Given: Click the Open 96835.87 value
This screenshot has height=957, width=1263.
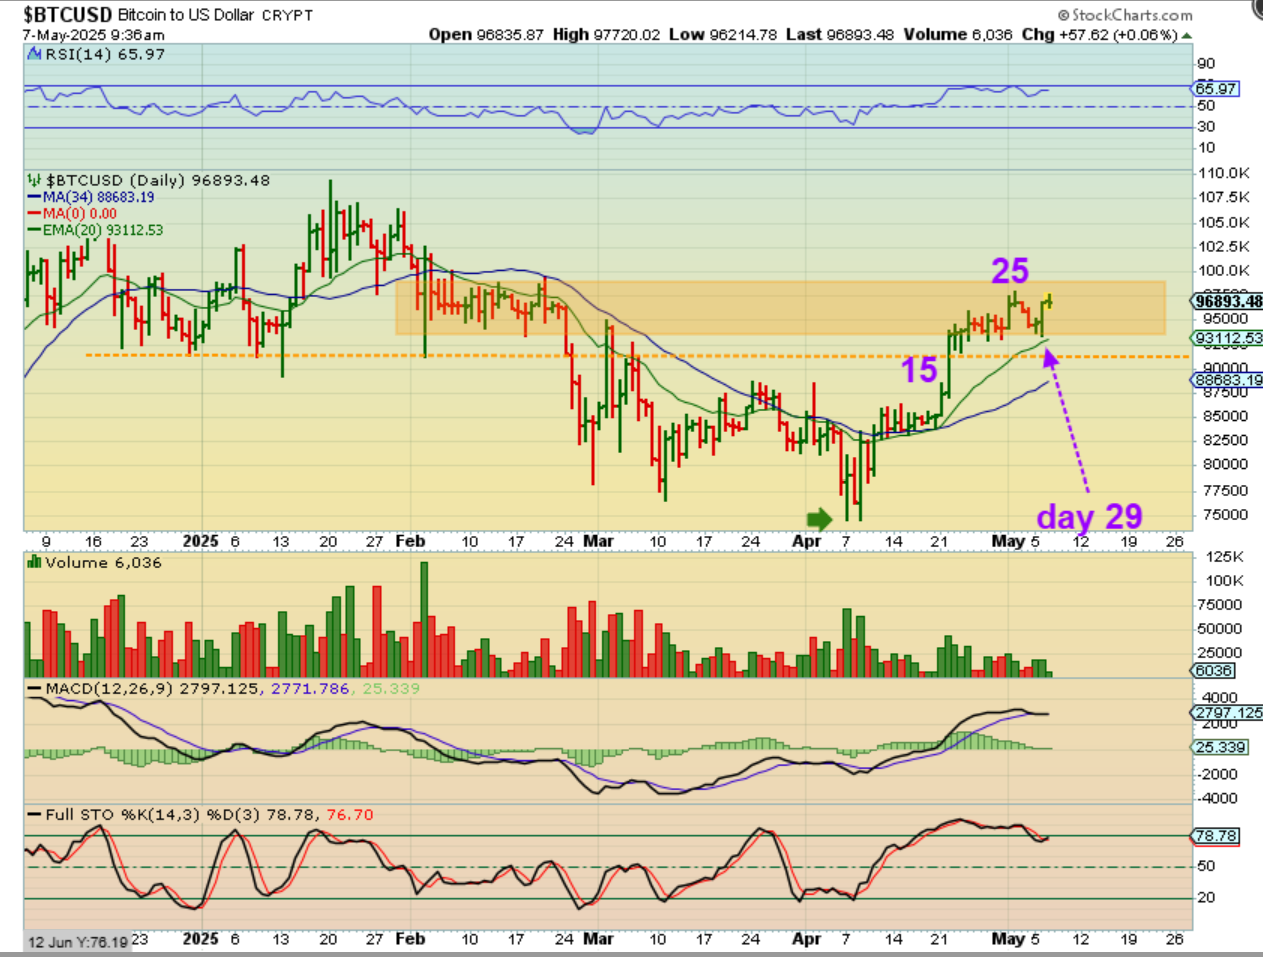Looking at the screenshot, I should [x=486, y=34].
